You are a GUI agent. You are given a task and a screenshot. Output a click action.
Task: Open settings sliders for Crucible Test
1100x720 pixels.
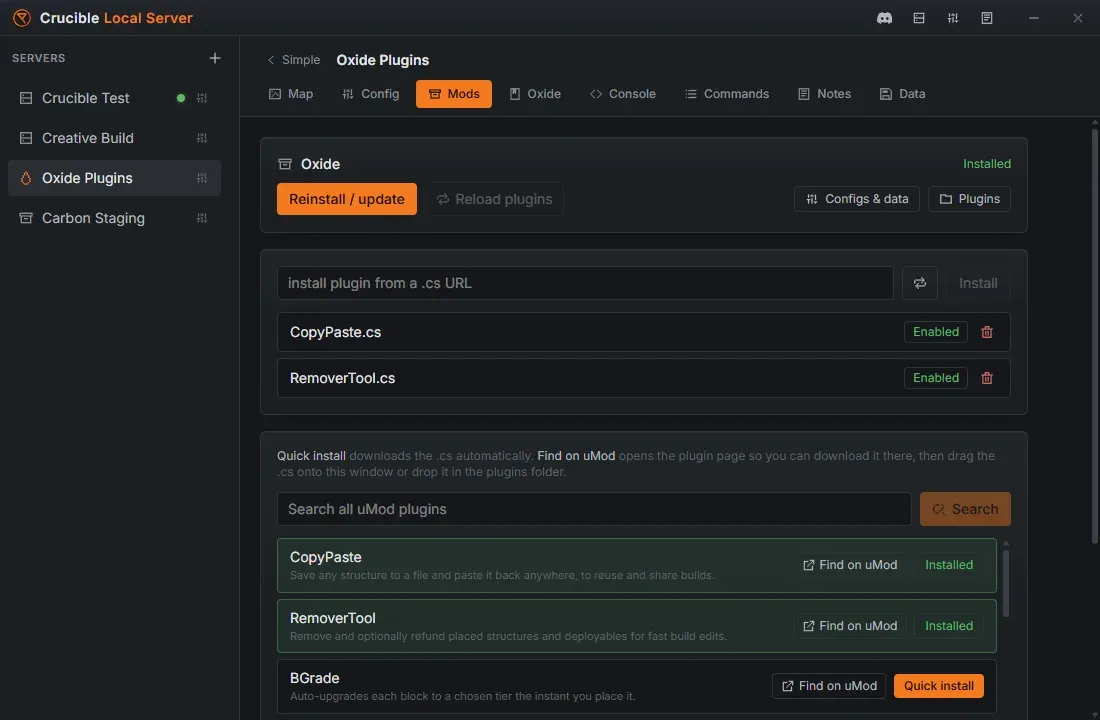coord(202,98)
